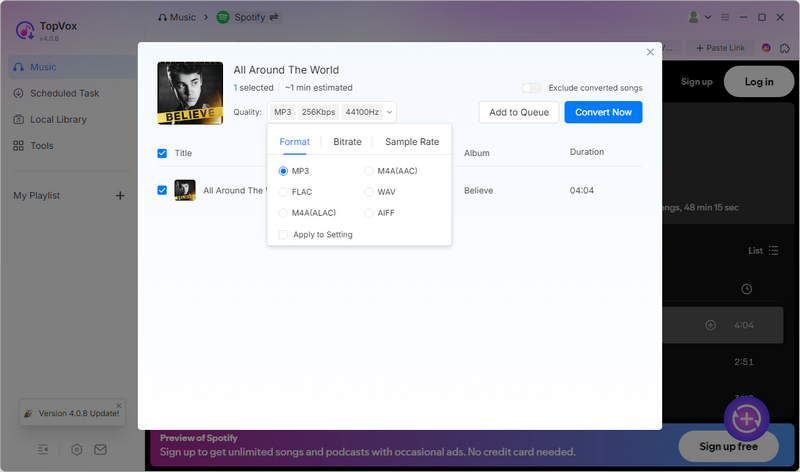
Task: Switch the Spotify source selector
Action: 249,17
